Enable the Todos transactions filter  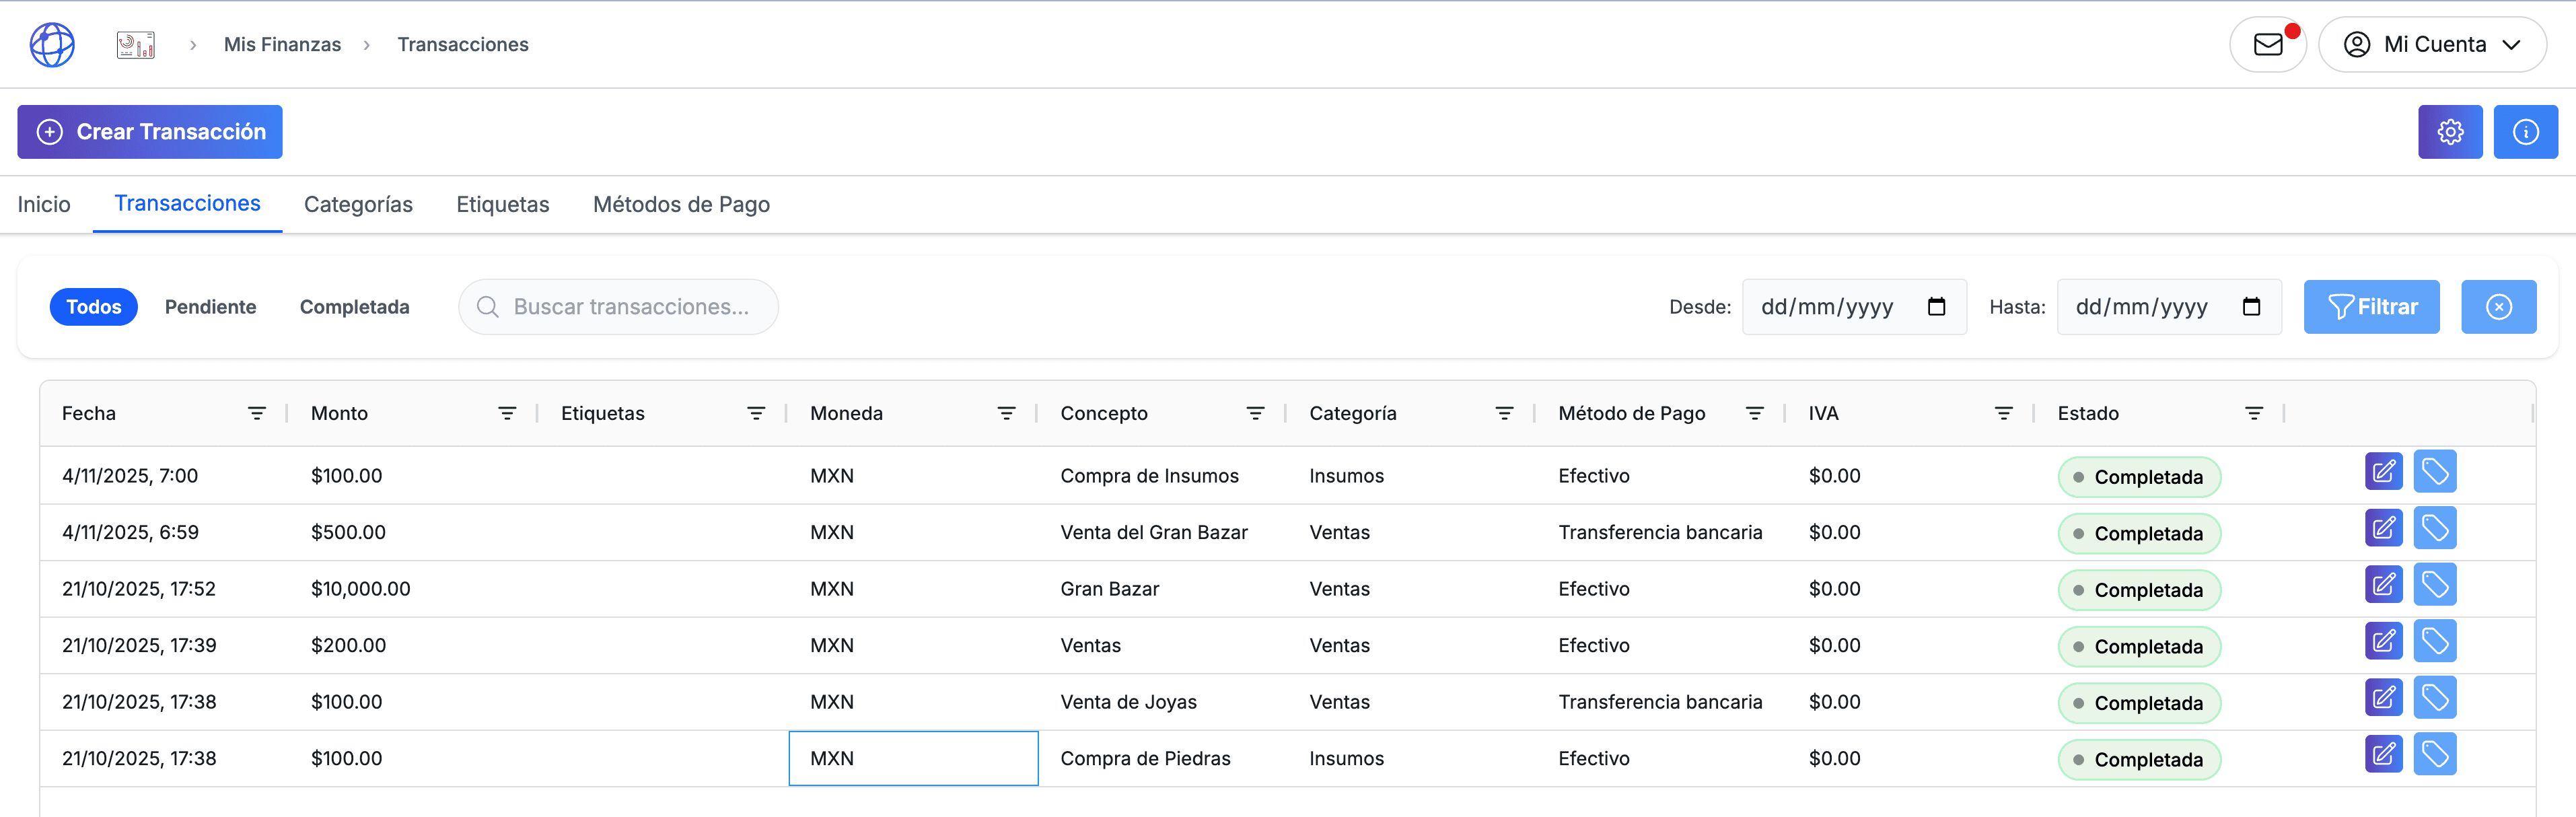coord(93,307)
